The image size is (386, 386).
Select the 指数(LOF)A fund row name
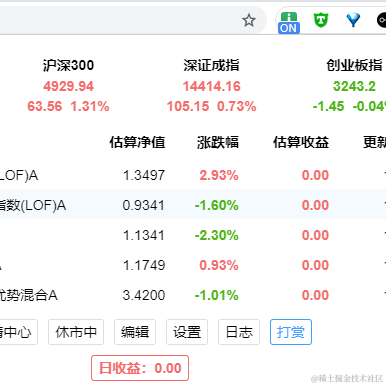32,205
